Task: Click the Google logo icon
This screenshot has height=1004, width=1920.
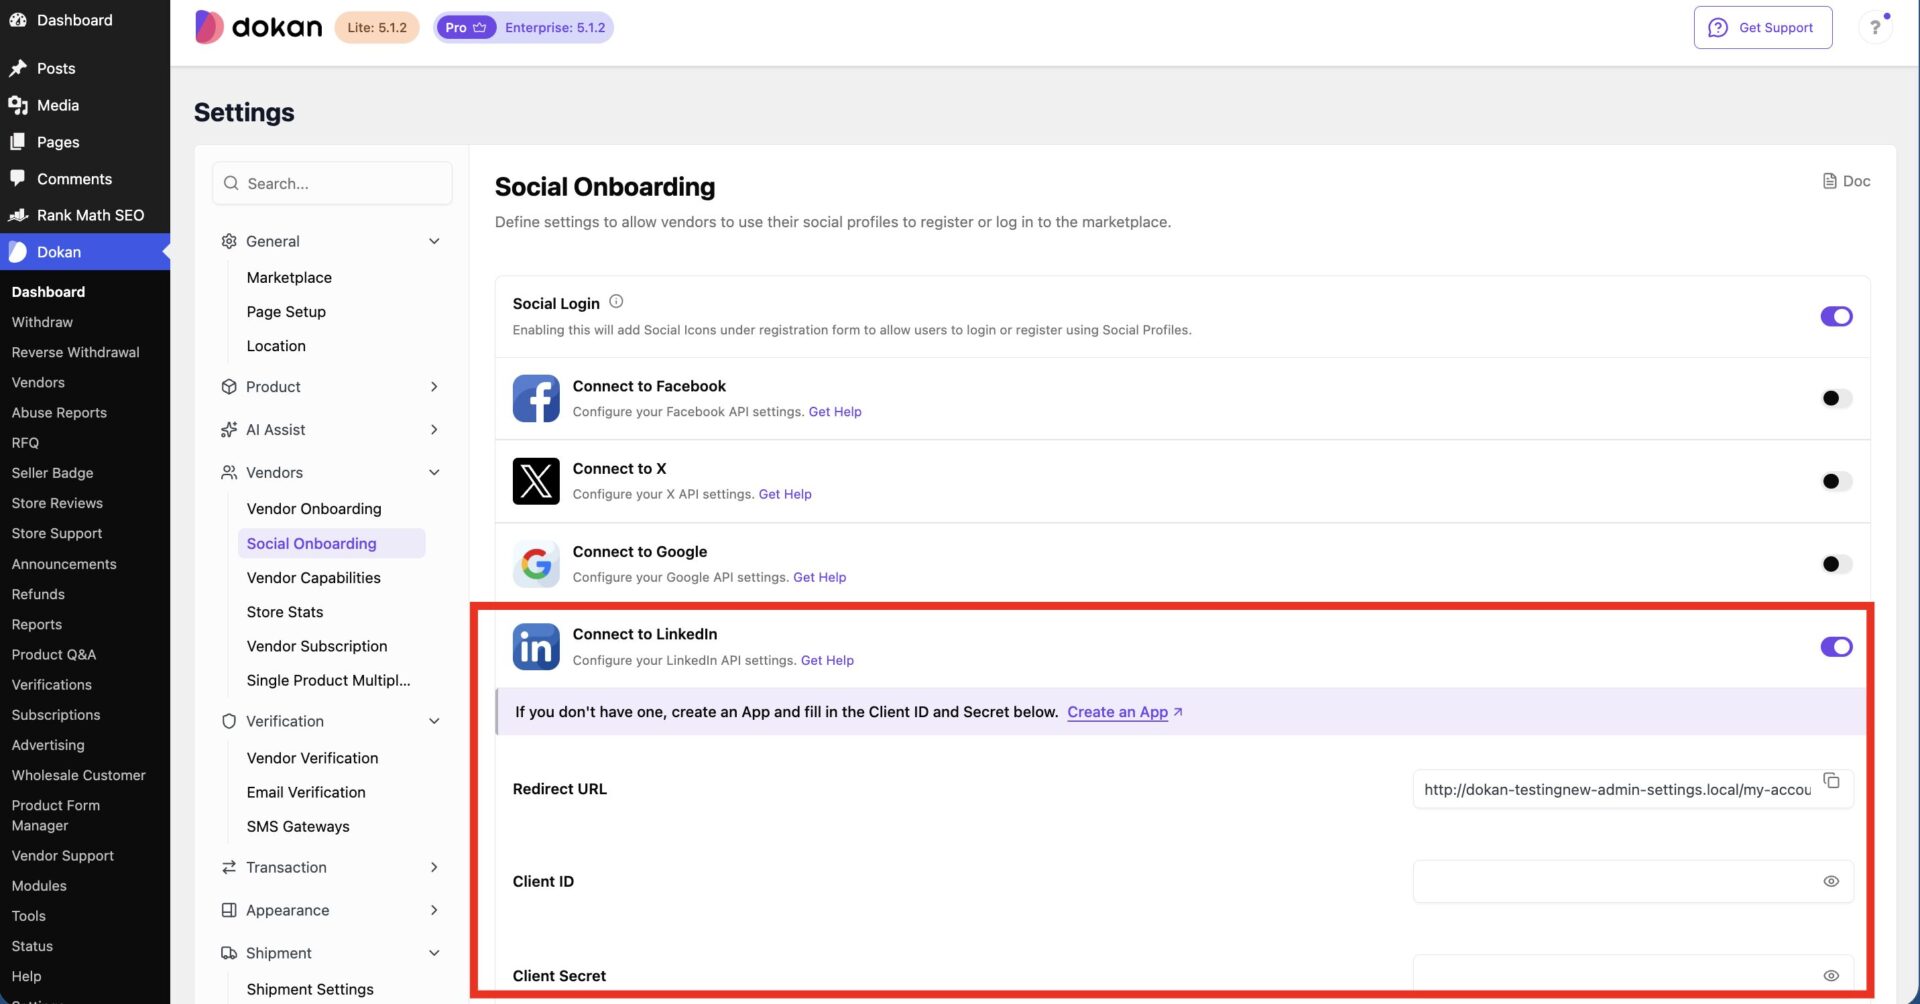Action: tap(536, 564)
